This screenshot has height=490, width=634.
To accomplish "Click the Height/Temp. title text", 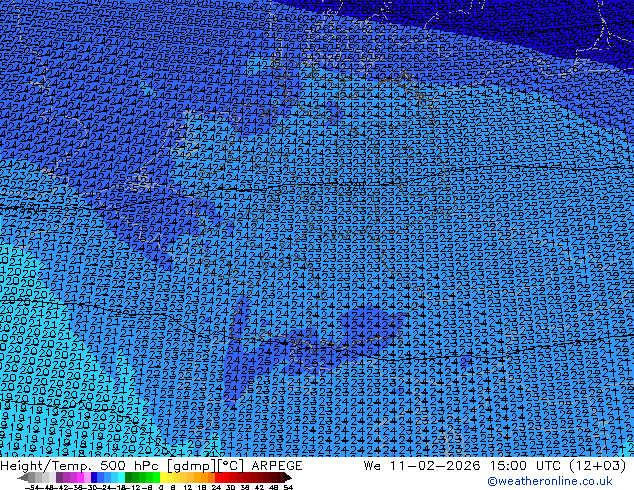I will (x=47, y=466).
